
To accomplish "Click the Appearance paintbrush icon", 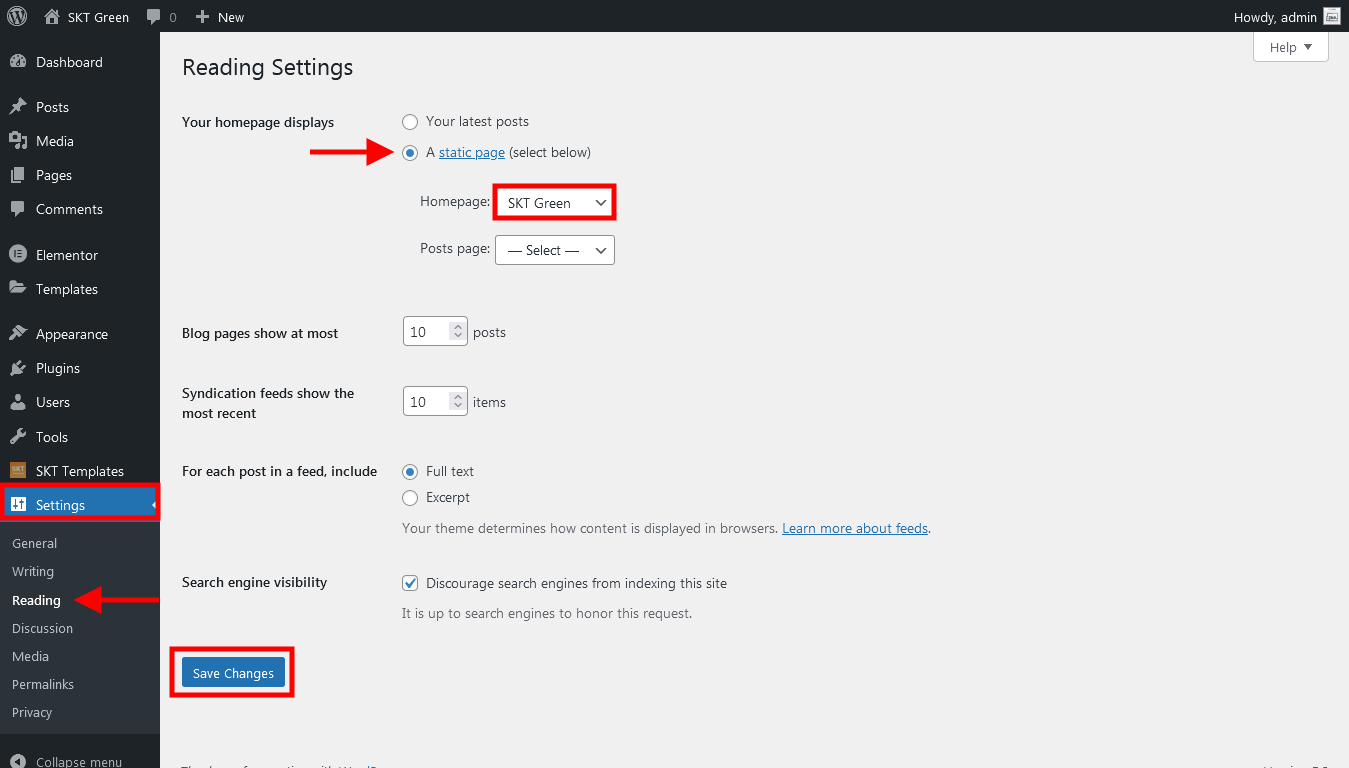I will [x=18, y=334].
